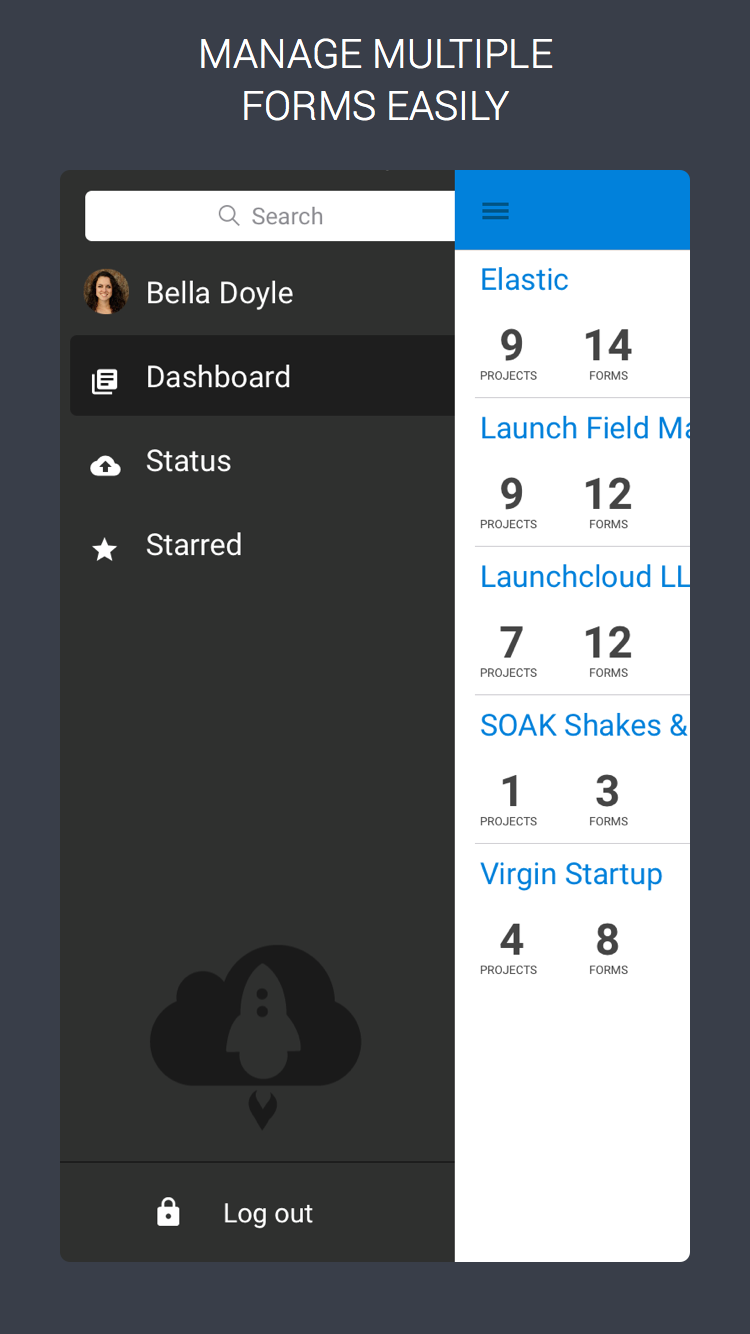Select the Dashboard menu entry
Viewport: 750px width, 1334px height.
(x=218, y=377)
